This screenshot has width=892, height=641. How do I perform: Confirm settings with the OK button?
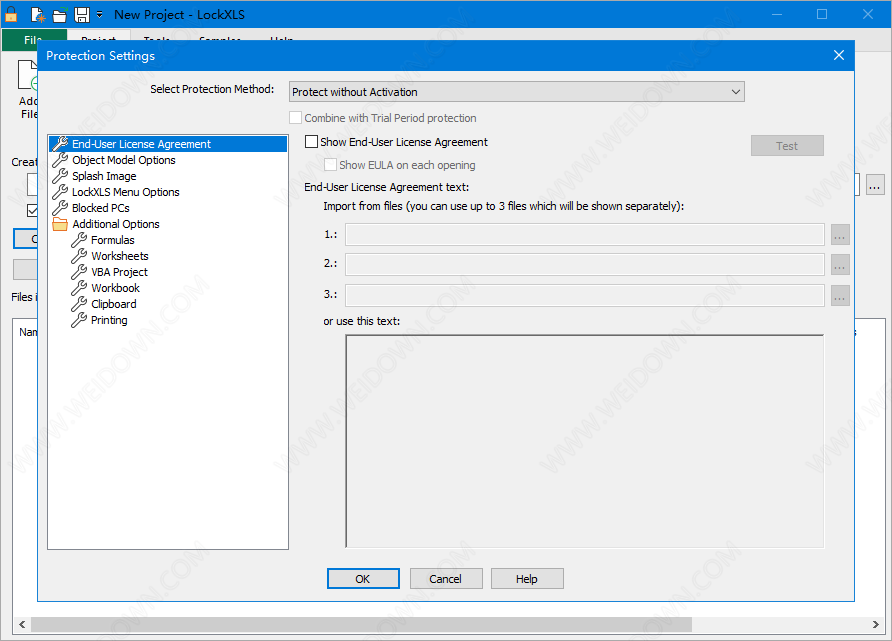click(363, 578)
